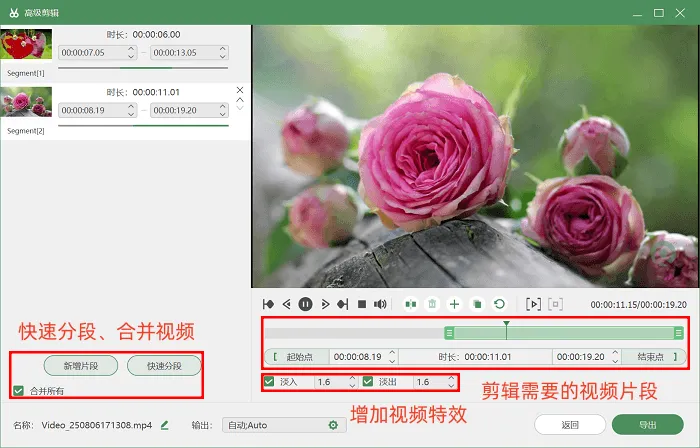Toggle 合并所有 checkbox

18,391
